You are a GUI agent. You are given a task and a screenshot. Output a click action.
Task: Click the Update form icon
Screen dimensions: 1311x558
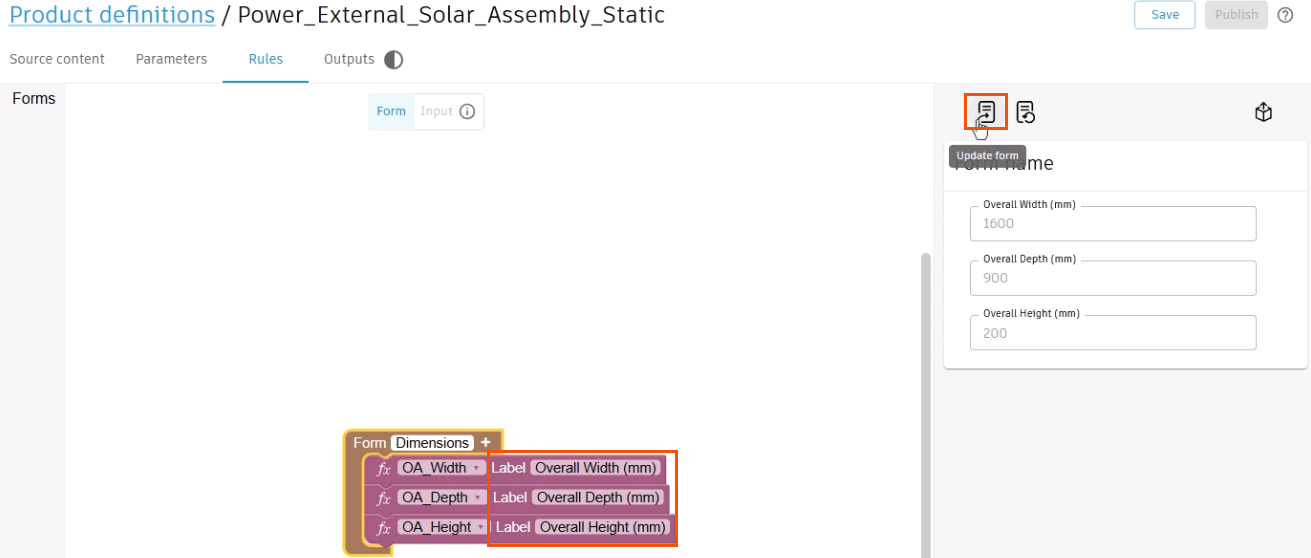[x=986, y=111]
